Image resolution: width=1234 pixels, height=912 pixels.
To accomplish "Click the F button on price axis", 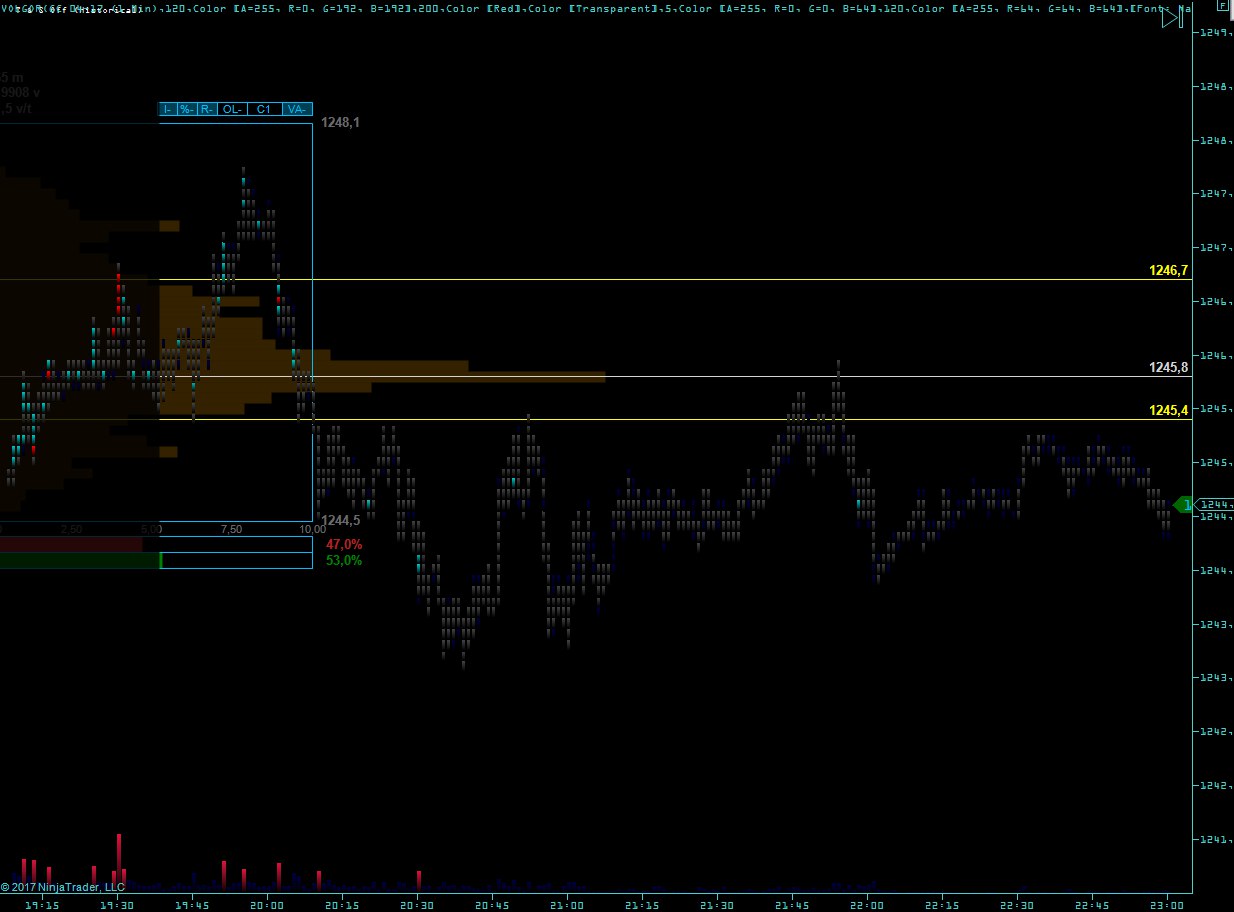I will [x=1222, y=6].
